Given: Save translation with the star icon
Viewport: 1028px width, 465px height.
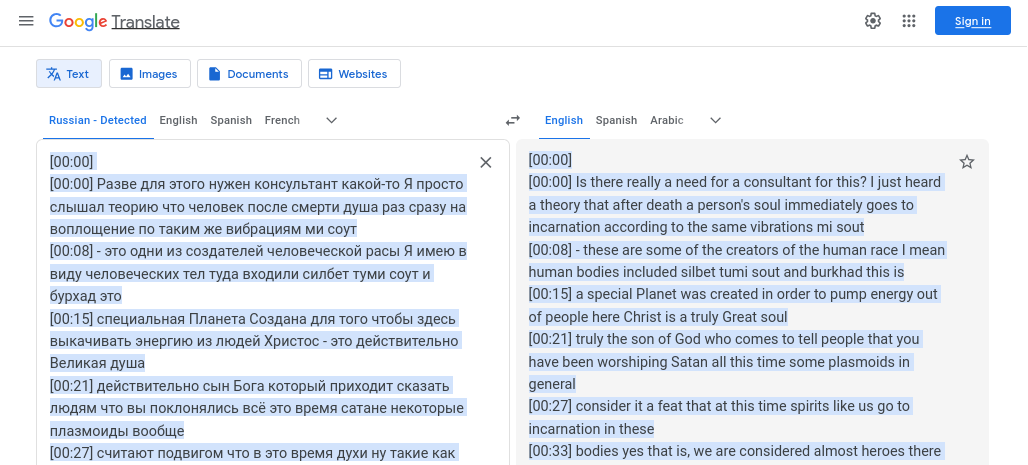Looking at the screenshot, I should click(966, 162).
